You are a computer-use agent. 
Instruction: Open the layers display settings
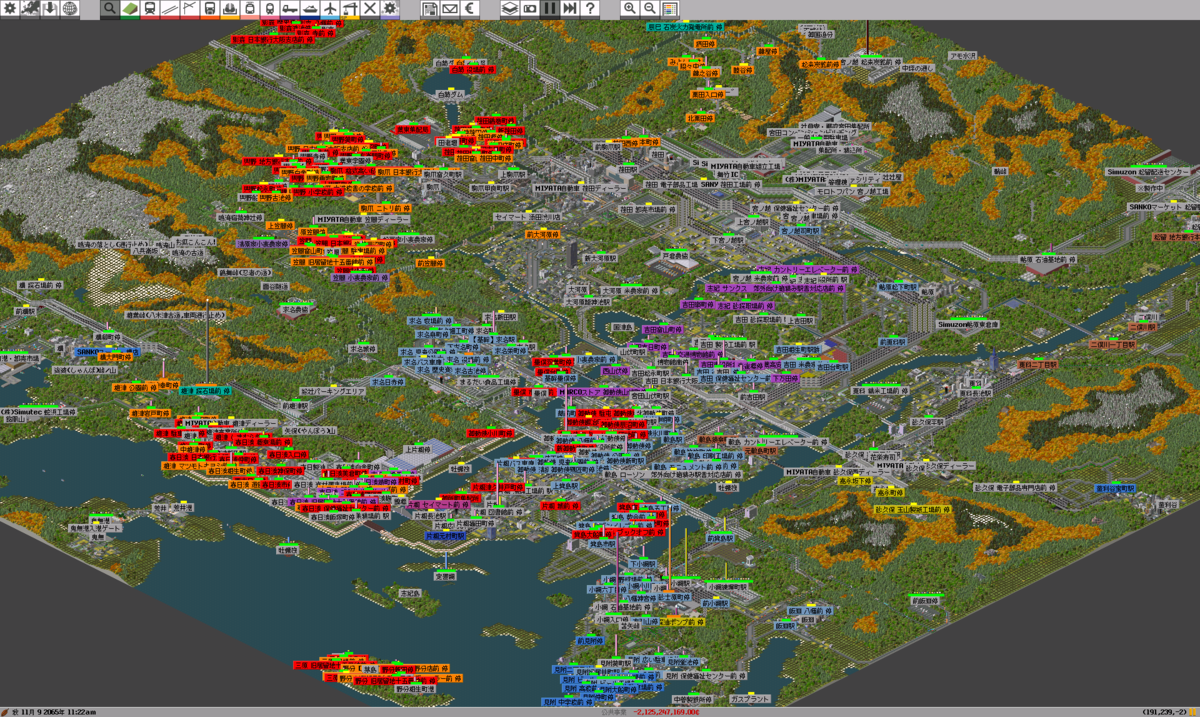click(509, 9)
